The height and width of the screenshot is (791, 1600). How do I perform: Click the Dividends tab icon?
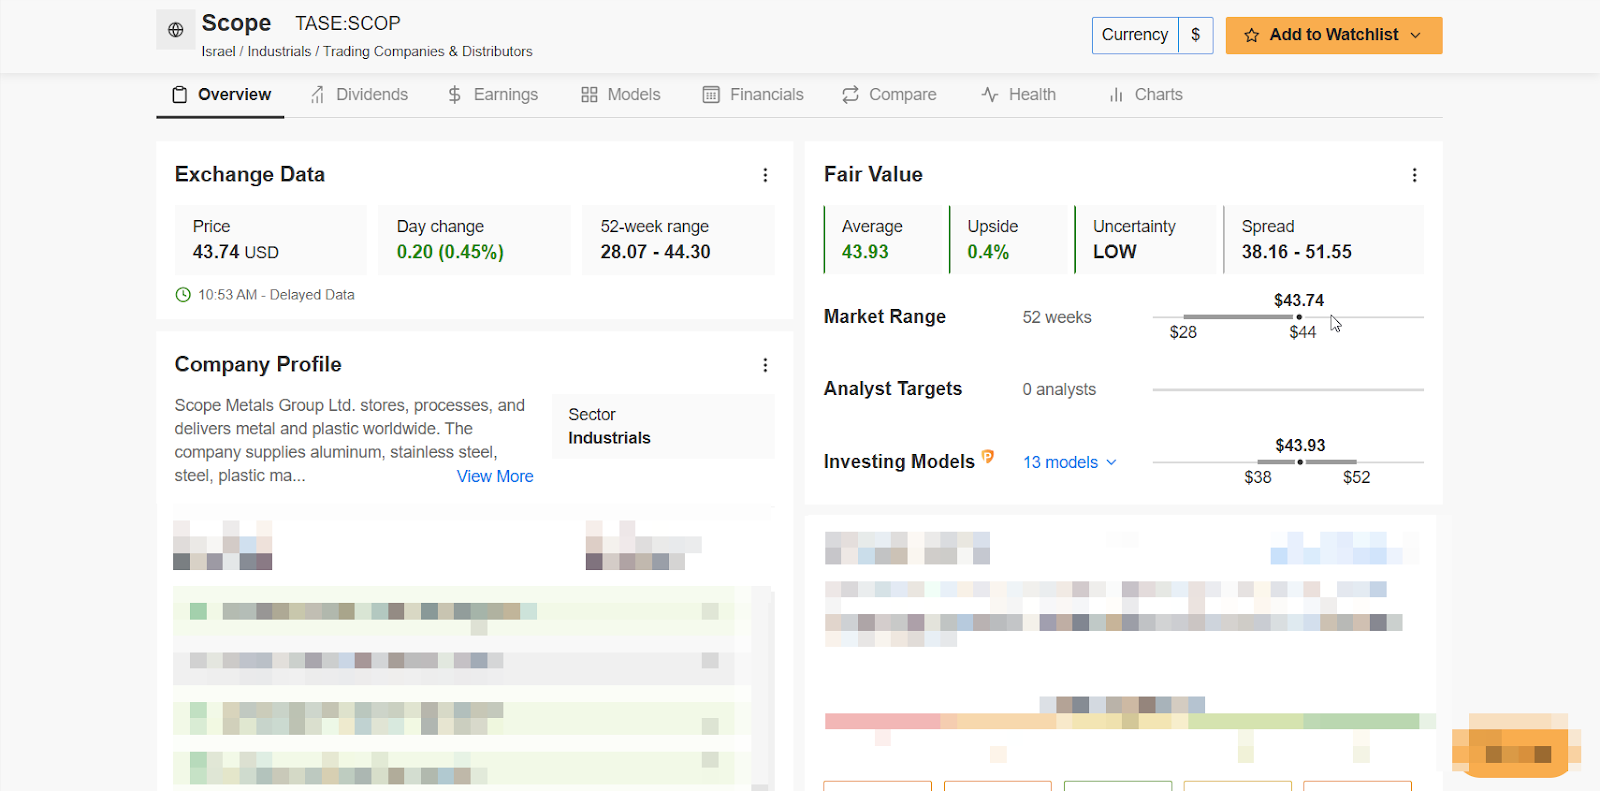coord(318,95)
